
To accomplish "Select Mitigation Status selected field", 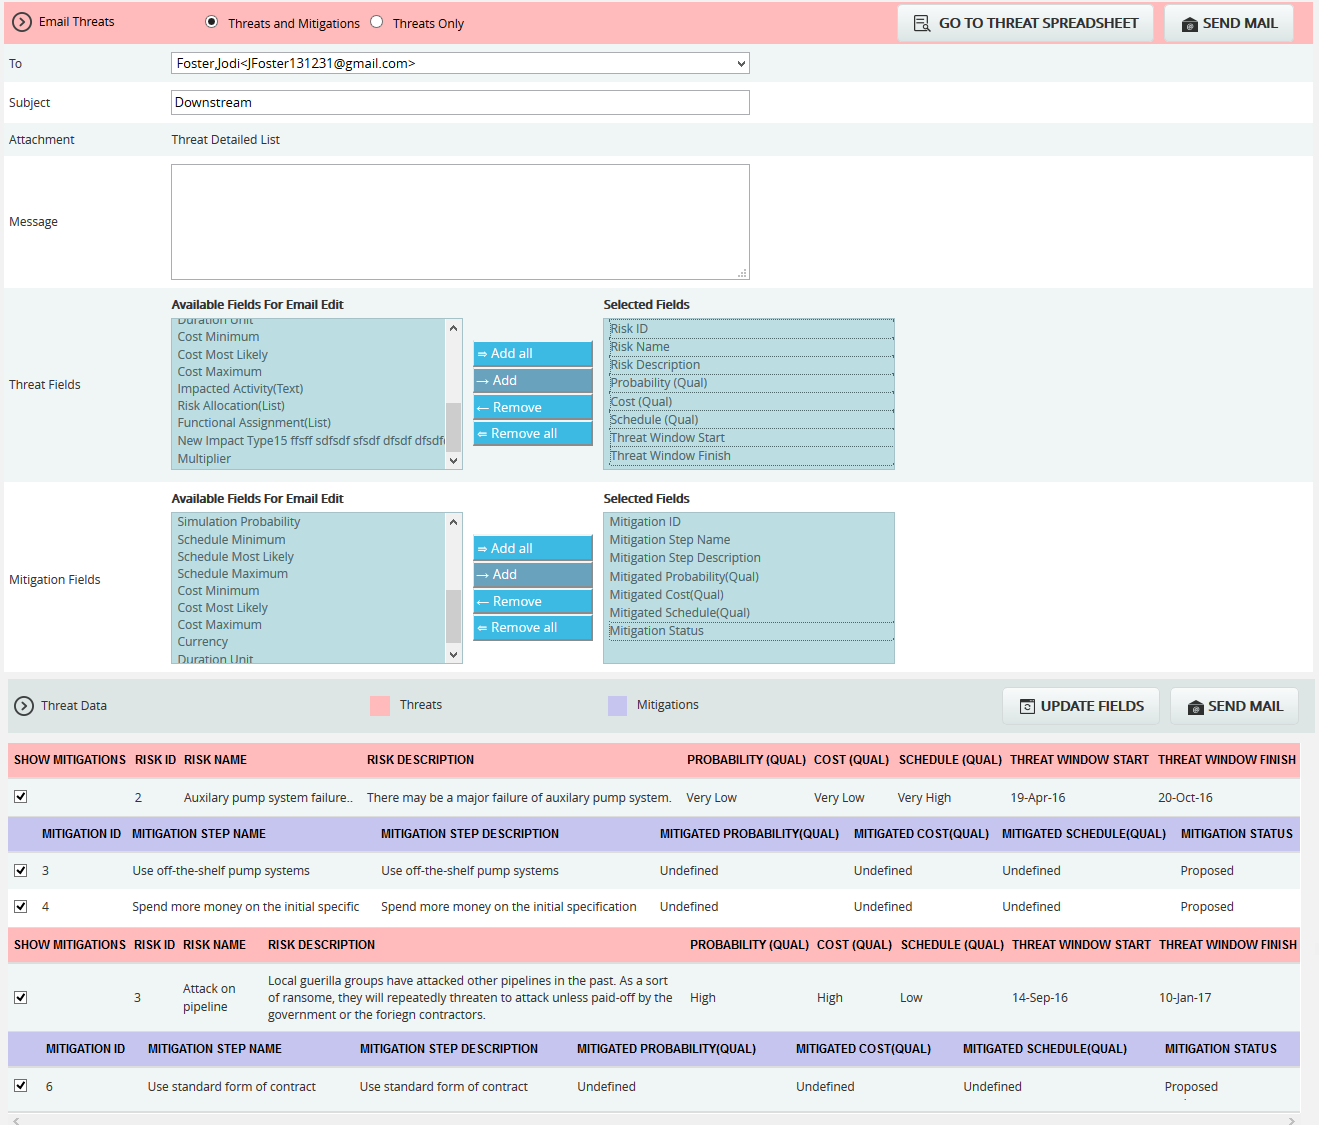I will 750,631.
